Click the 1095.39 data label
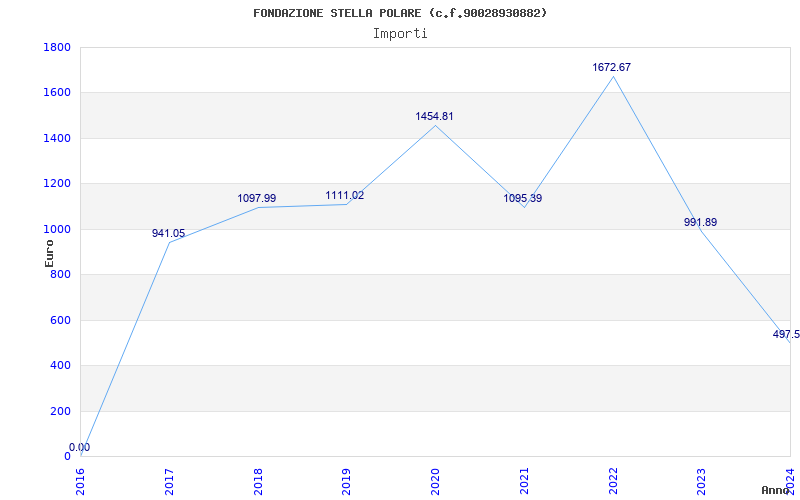Screen dimensions: 800x500 tap(522, 198)
